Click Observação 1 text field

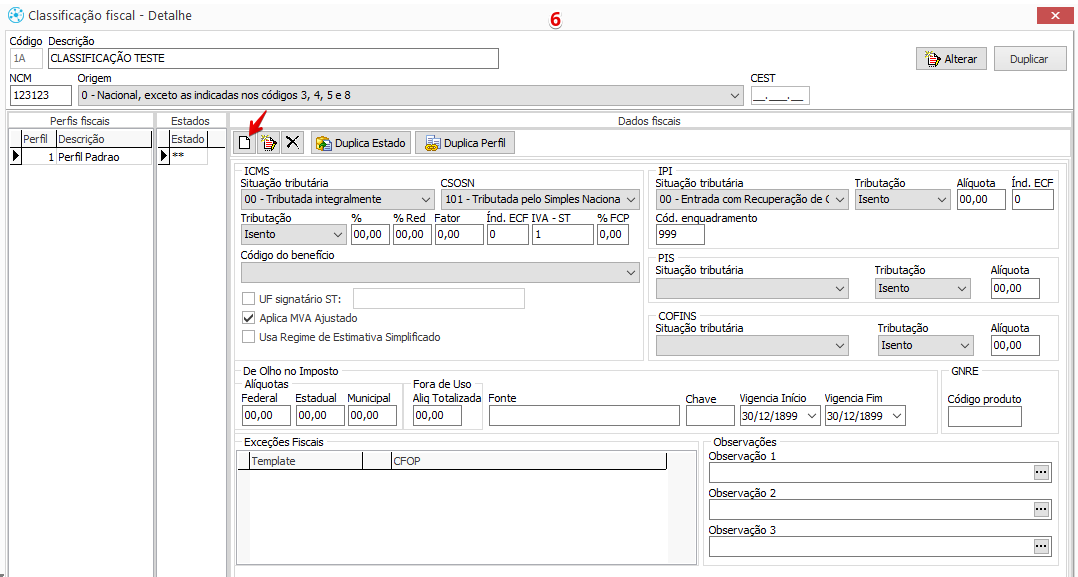871,472
